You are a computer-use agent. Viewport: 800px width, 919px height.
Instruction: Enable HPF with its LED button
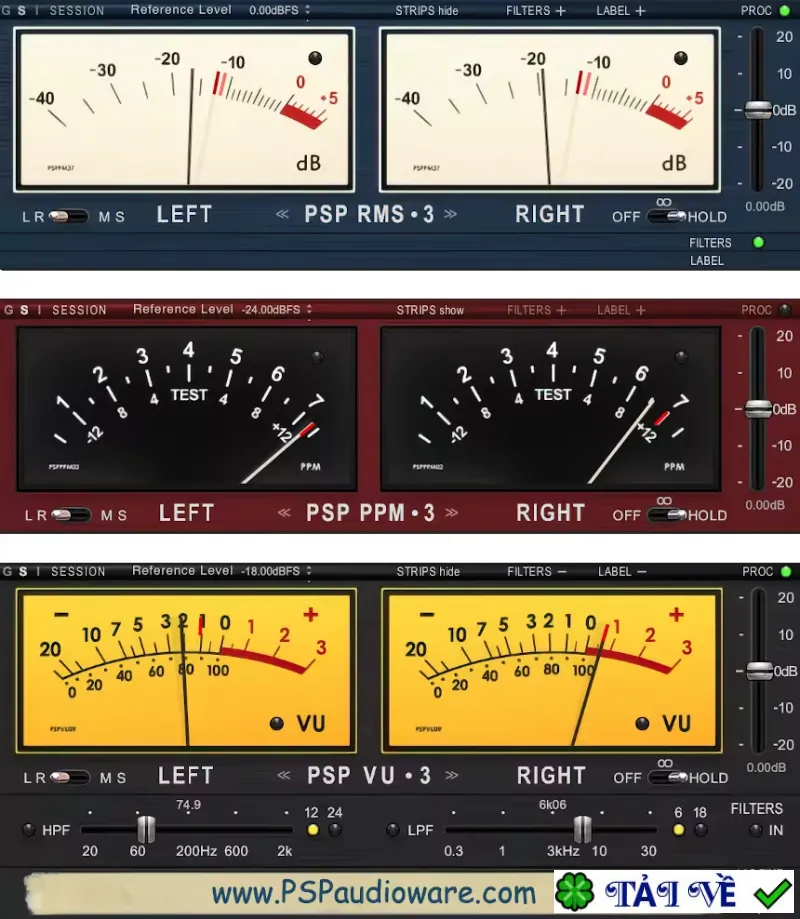28,830
